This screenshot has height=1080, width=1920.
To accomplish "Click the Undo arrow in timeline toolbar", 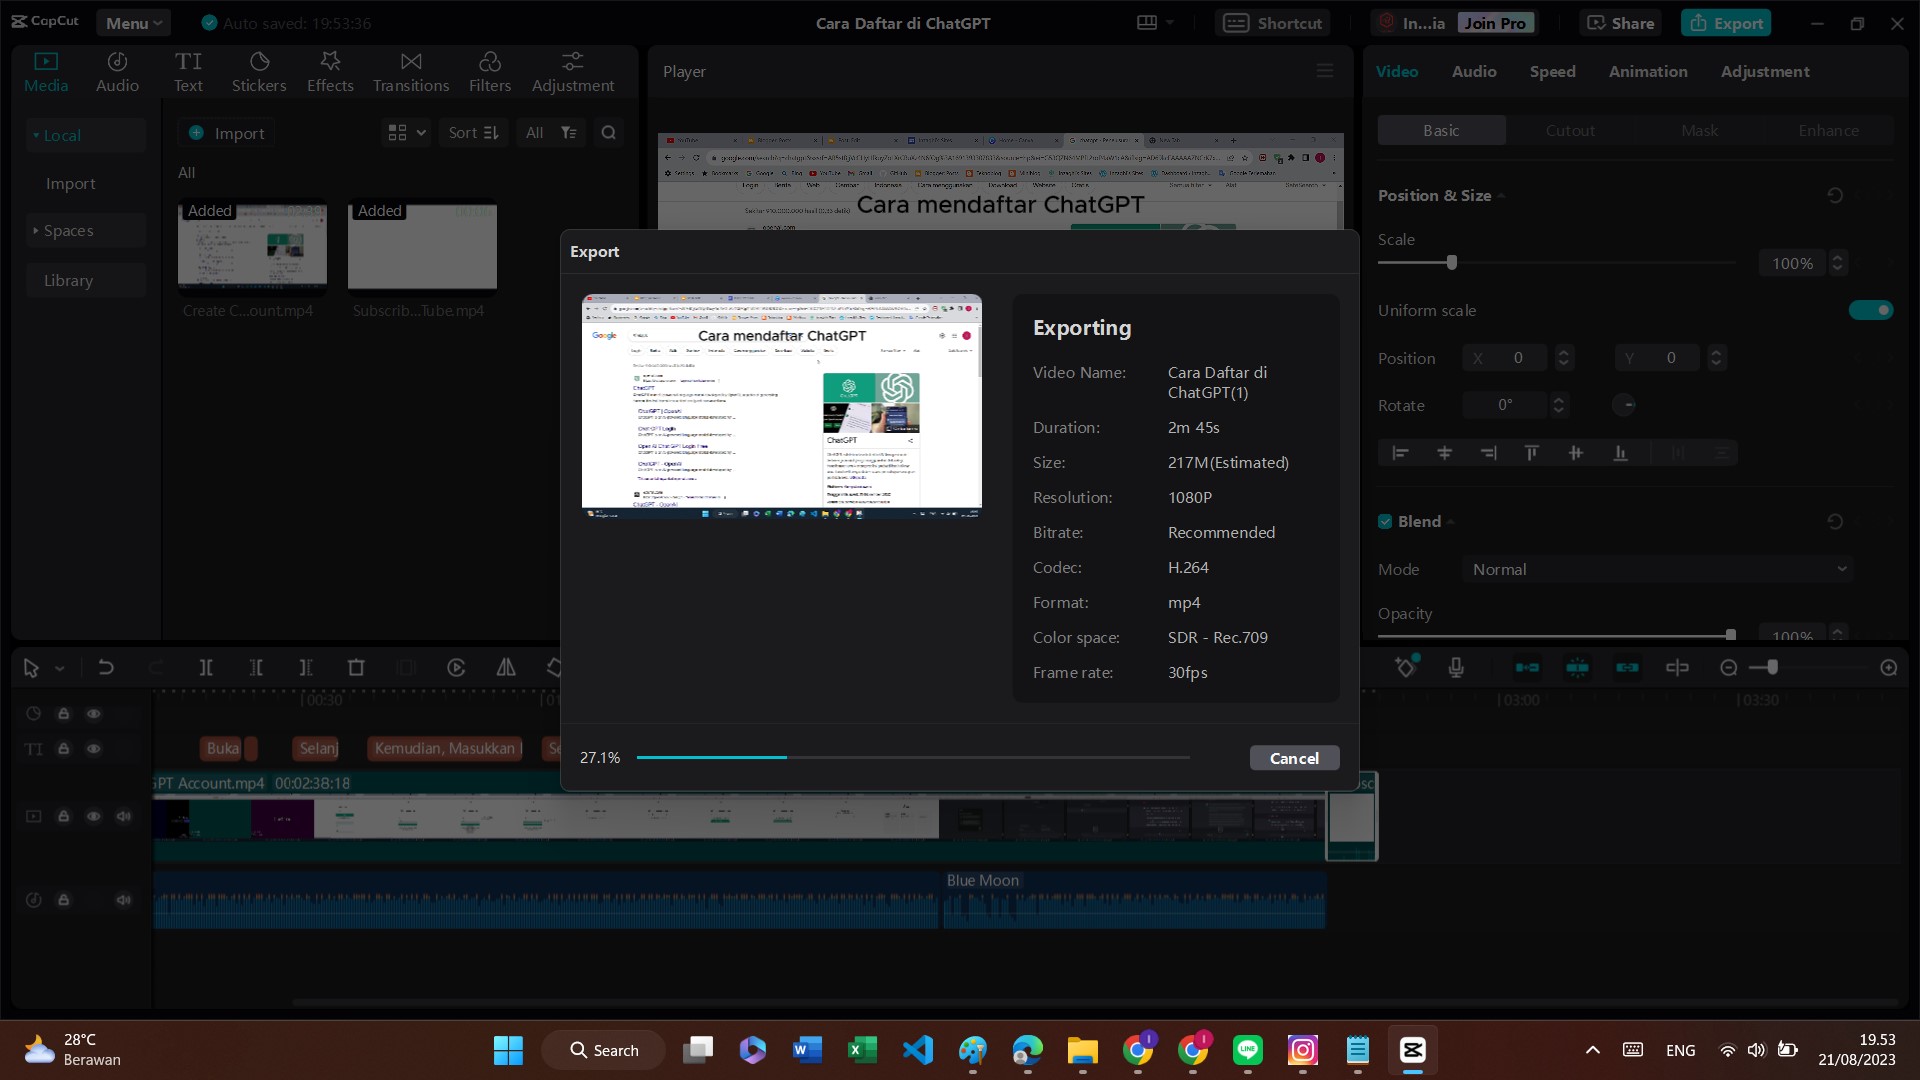I will pyautogui.click(x=106, y=668).
